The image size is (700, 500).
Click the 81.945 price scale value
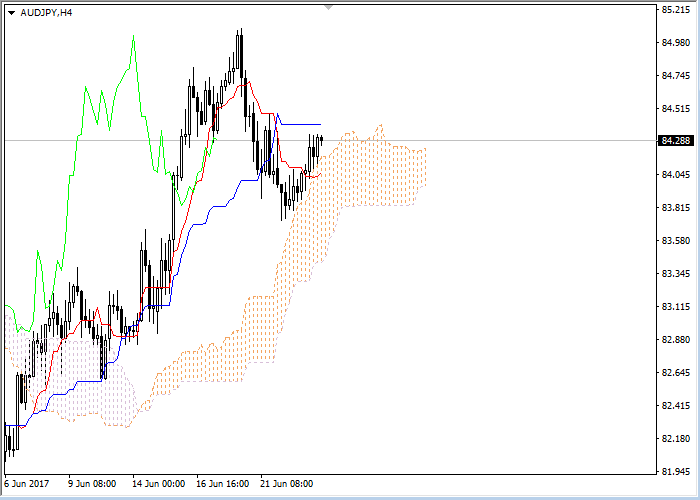[675, 472]
